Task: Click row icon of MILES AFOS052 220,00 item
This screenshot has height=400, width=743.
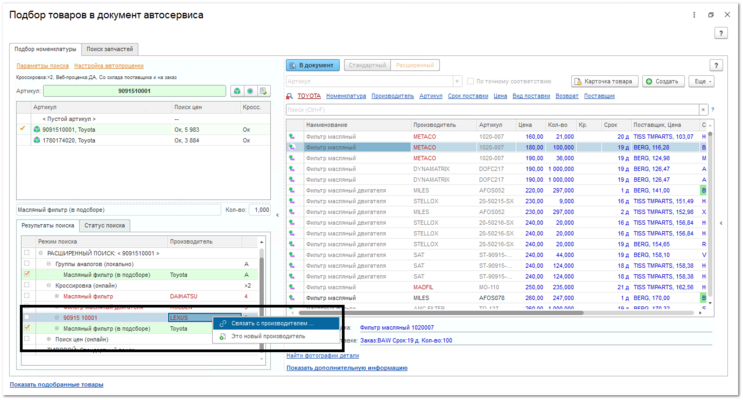Action: [x=292, y=191]
